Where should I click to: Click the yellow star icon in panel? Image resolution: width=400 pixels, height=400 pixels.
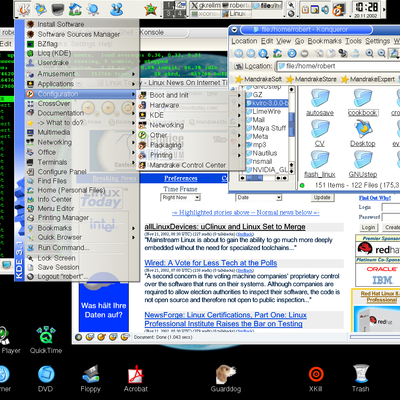coord(151,10)
